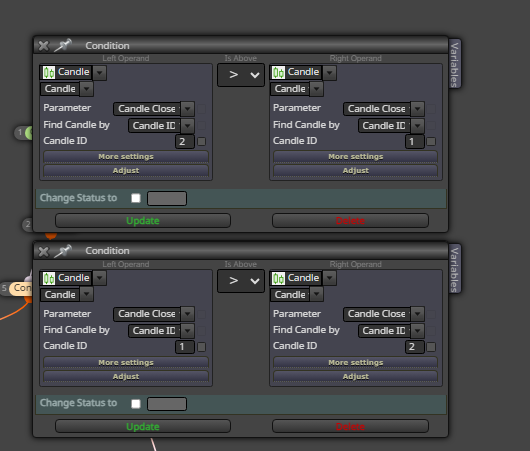Click upper panel right More settings button

pos(356,157)
